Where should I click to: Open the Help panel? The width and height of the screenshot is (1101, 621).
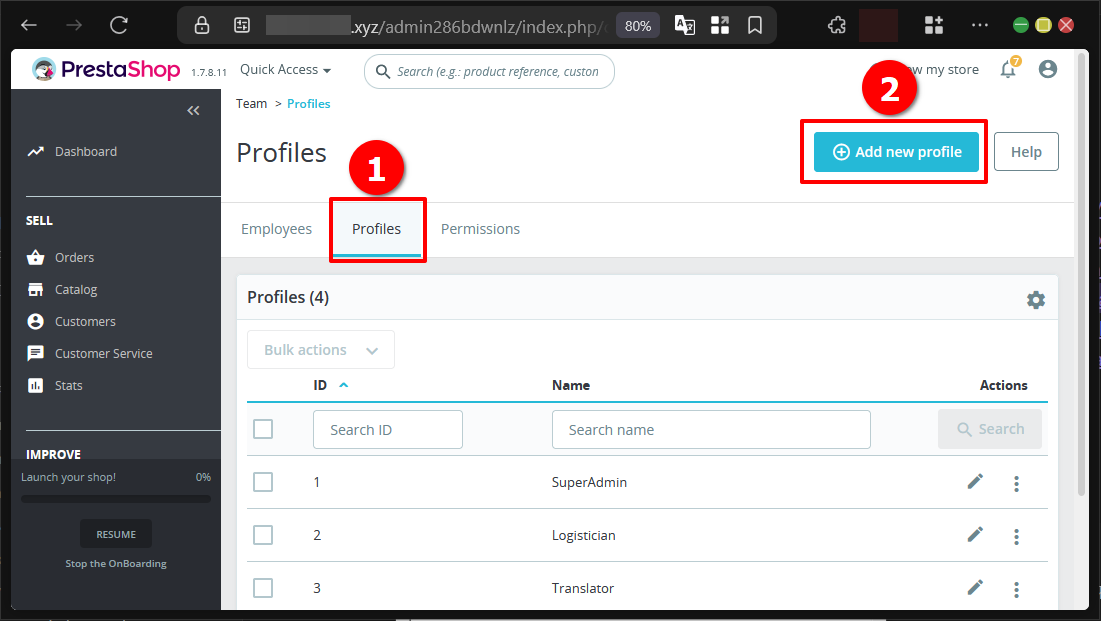1026,151
